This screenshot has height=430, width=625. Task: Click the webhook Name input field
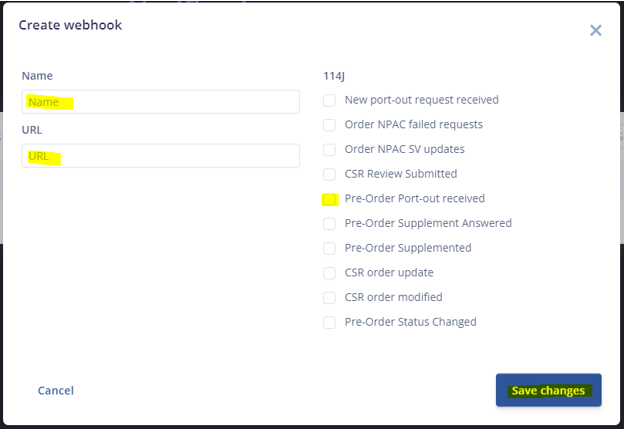pyautogui.click(x=160, y=102)
